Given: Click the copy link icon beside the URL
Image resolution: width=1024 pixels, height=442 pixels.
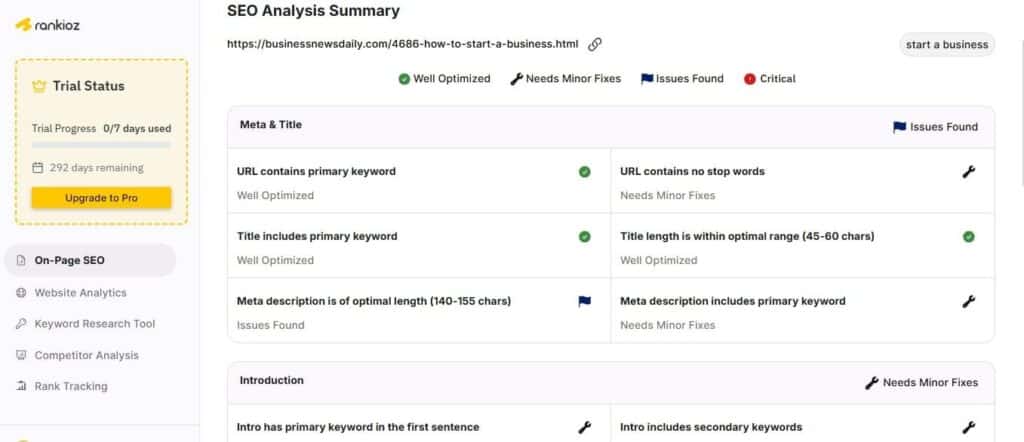Looking at the screenshot, I should coord(595,44).
